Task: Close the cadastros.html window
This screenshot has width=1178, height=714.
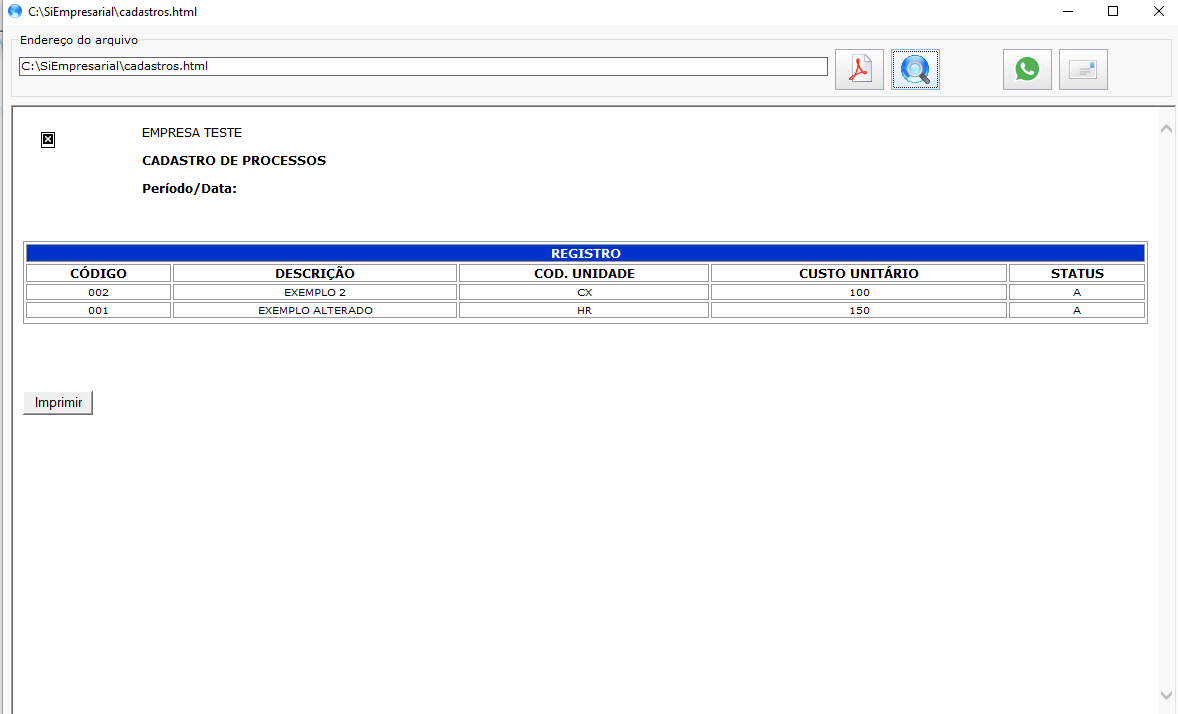Action: [x=1158, y=11]
